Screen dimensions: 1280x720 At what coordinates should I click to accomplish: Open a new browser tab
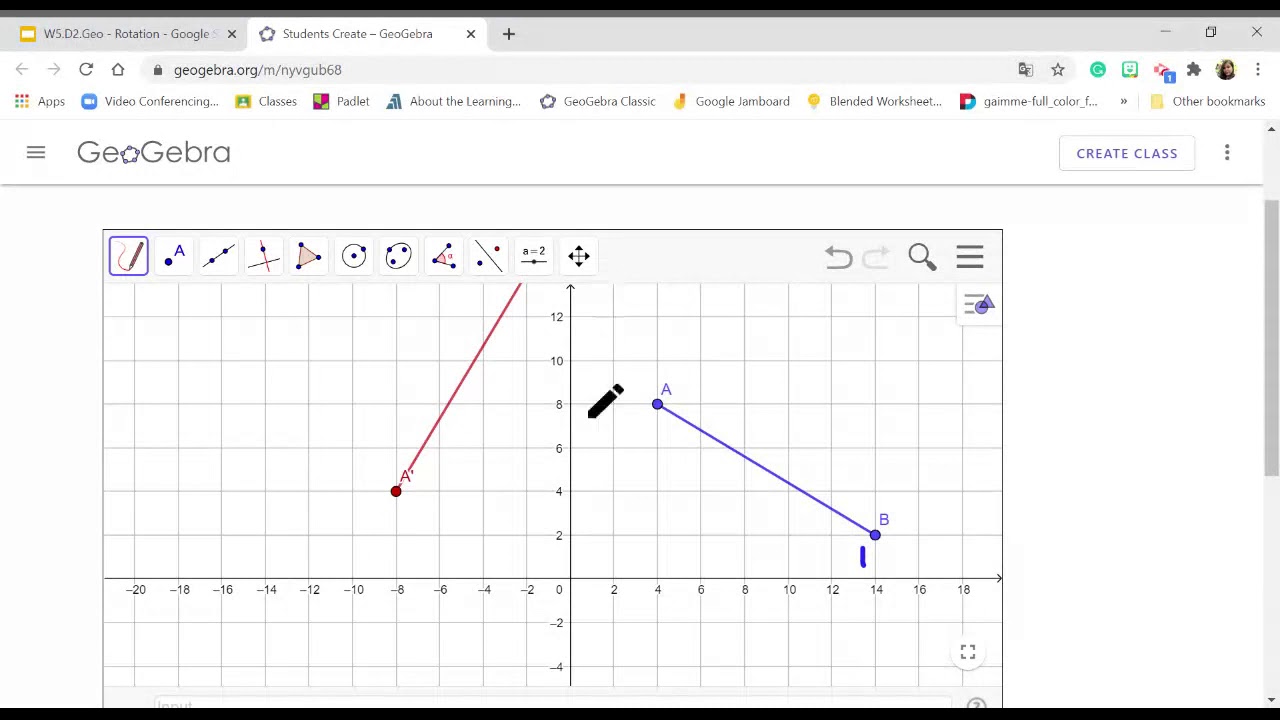pyautogui.click(x=508, y=34)
